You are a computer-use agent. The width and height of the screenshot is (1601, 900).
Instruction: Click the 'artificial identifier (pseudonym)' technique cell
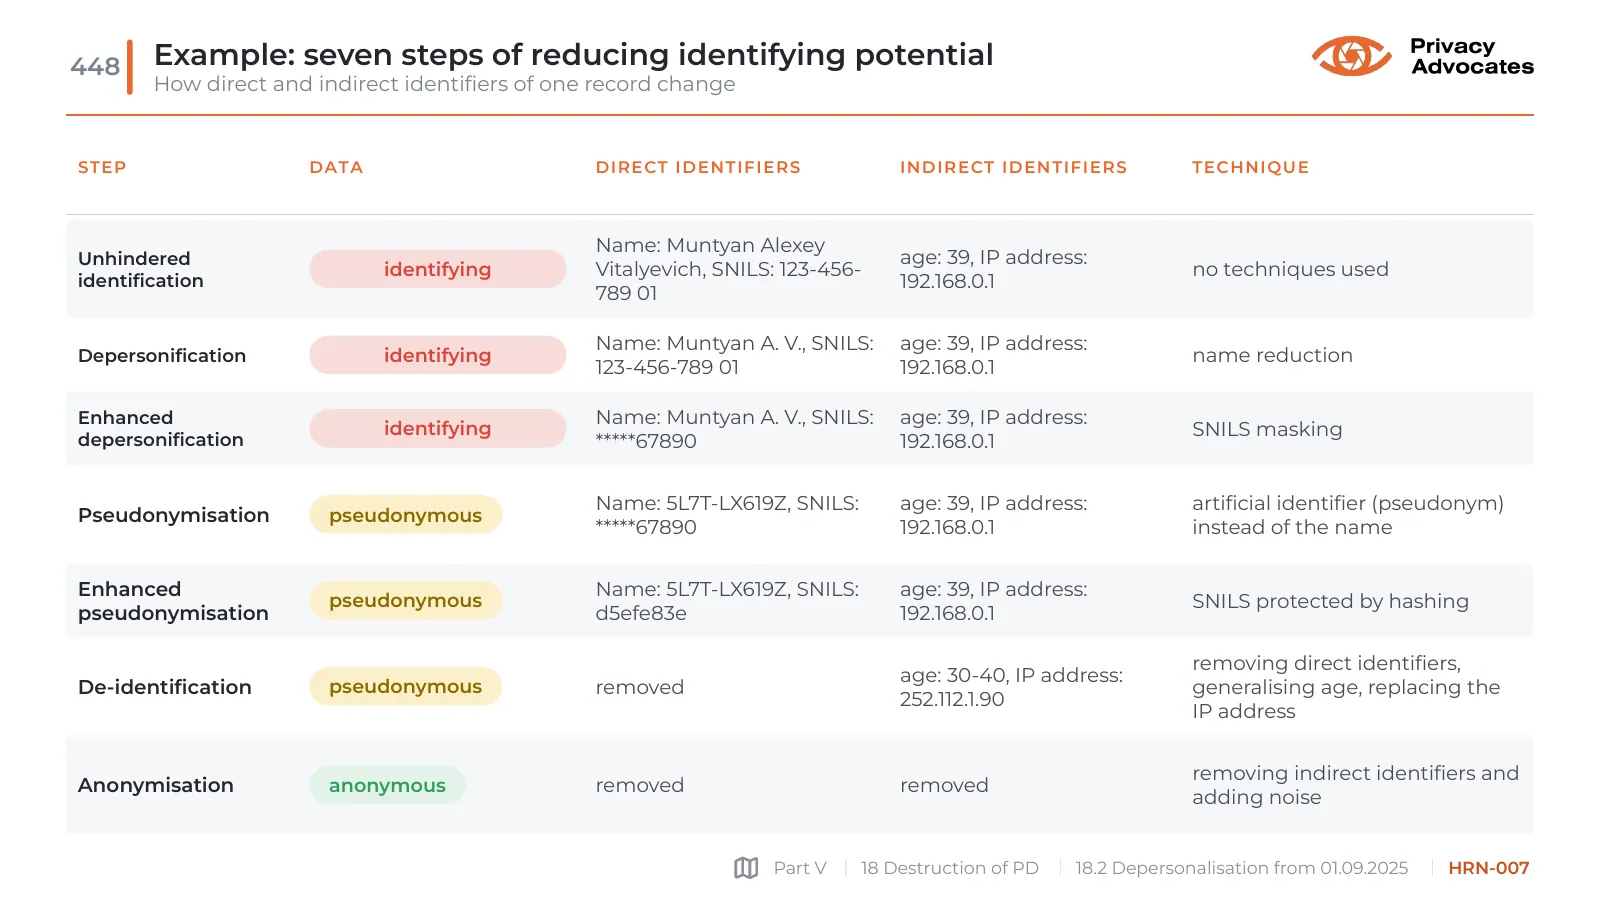pyautogui.click(x=1348, y=515)
